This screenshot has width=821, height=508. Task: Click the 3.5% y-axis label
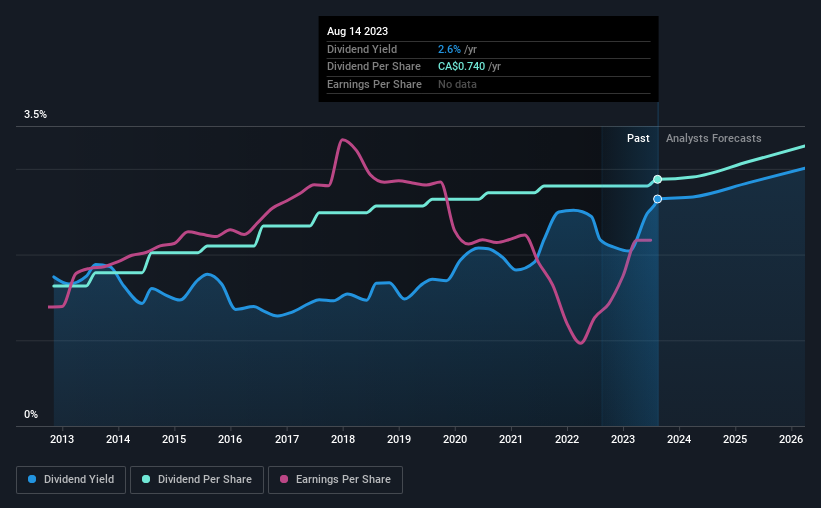[x=35, y=114]
